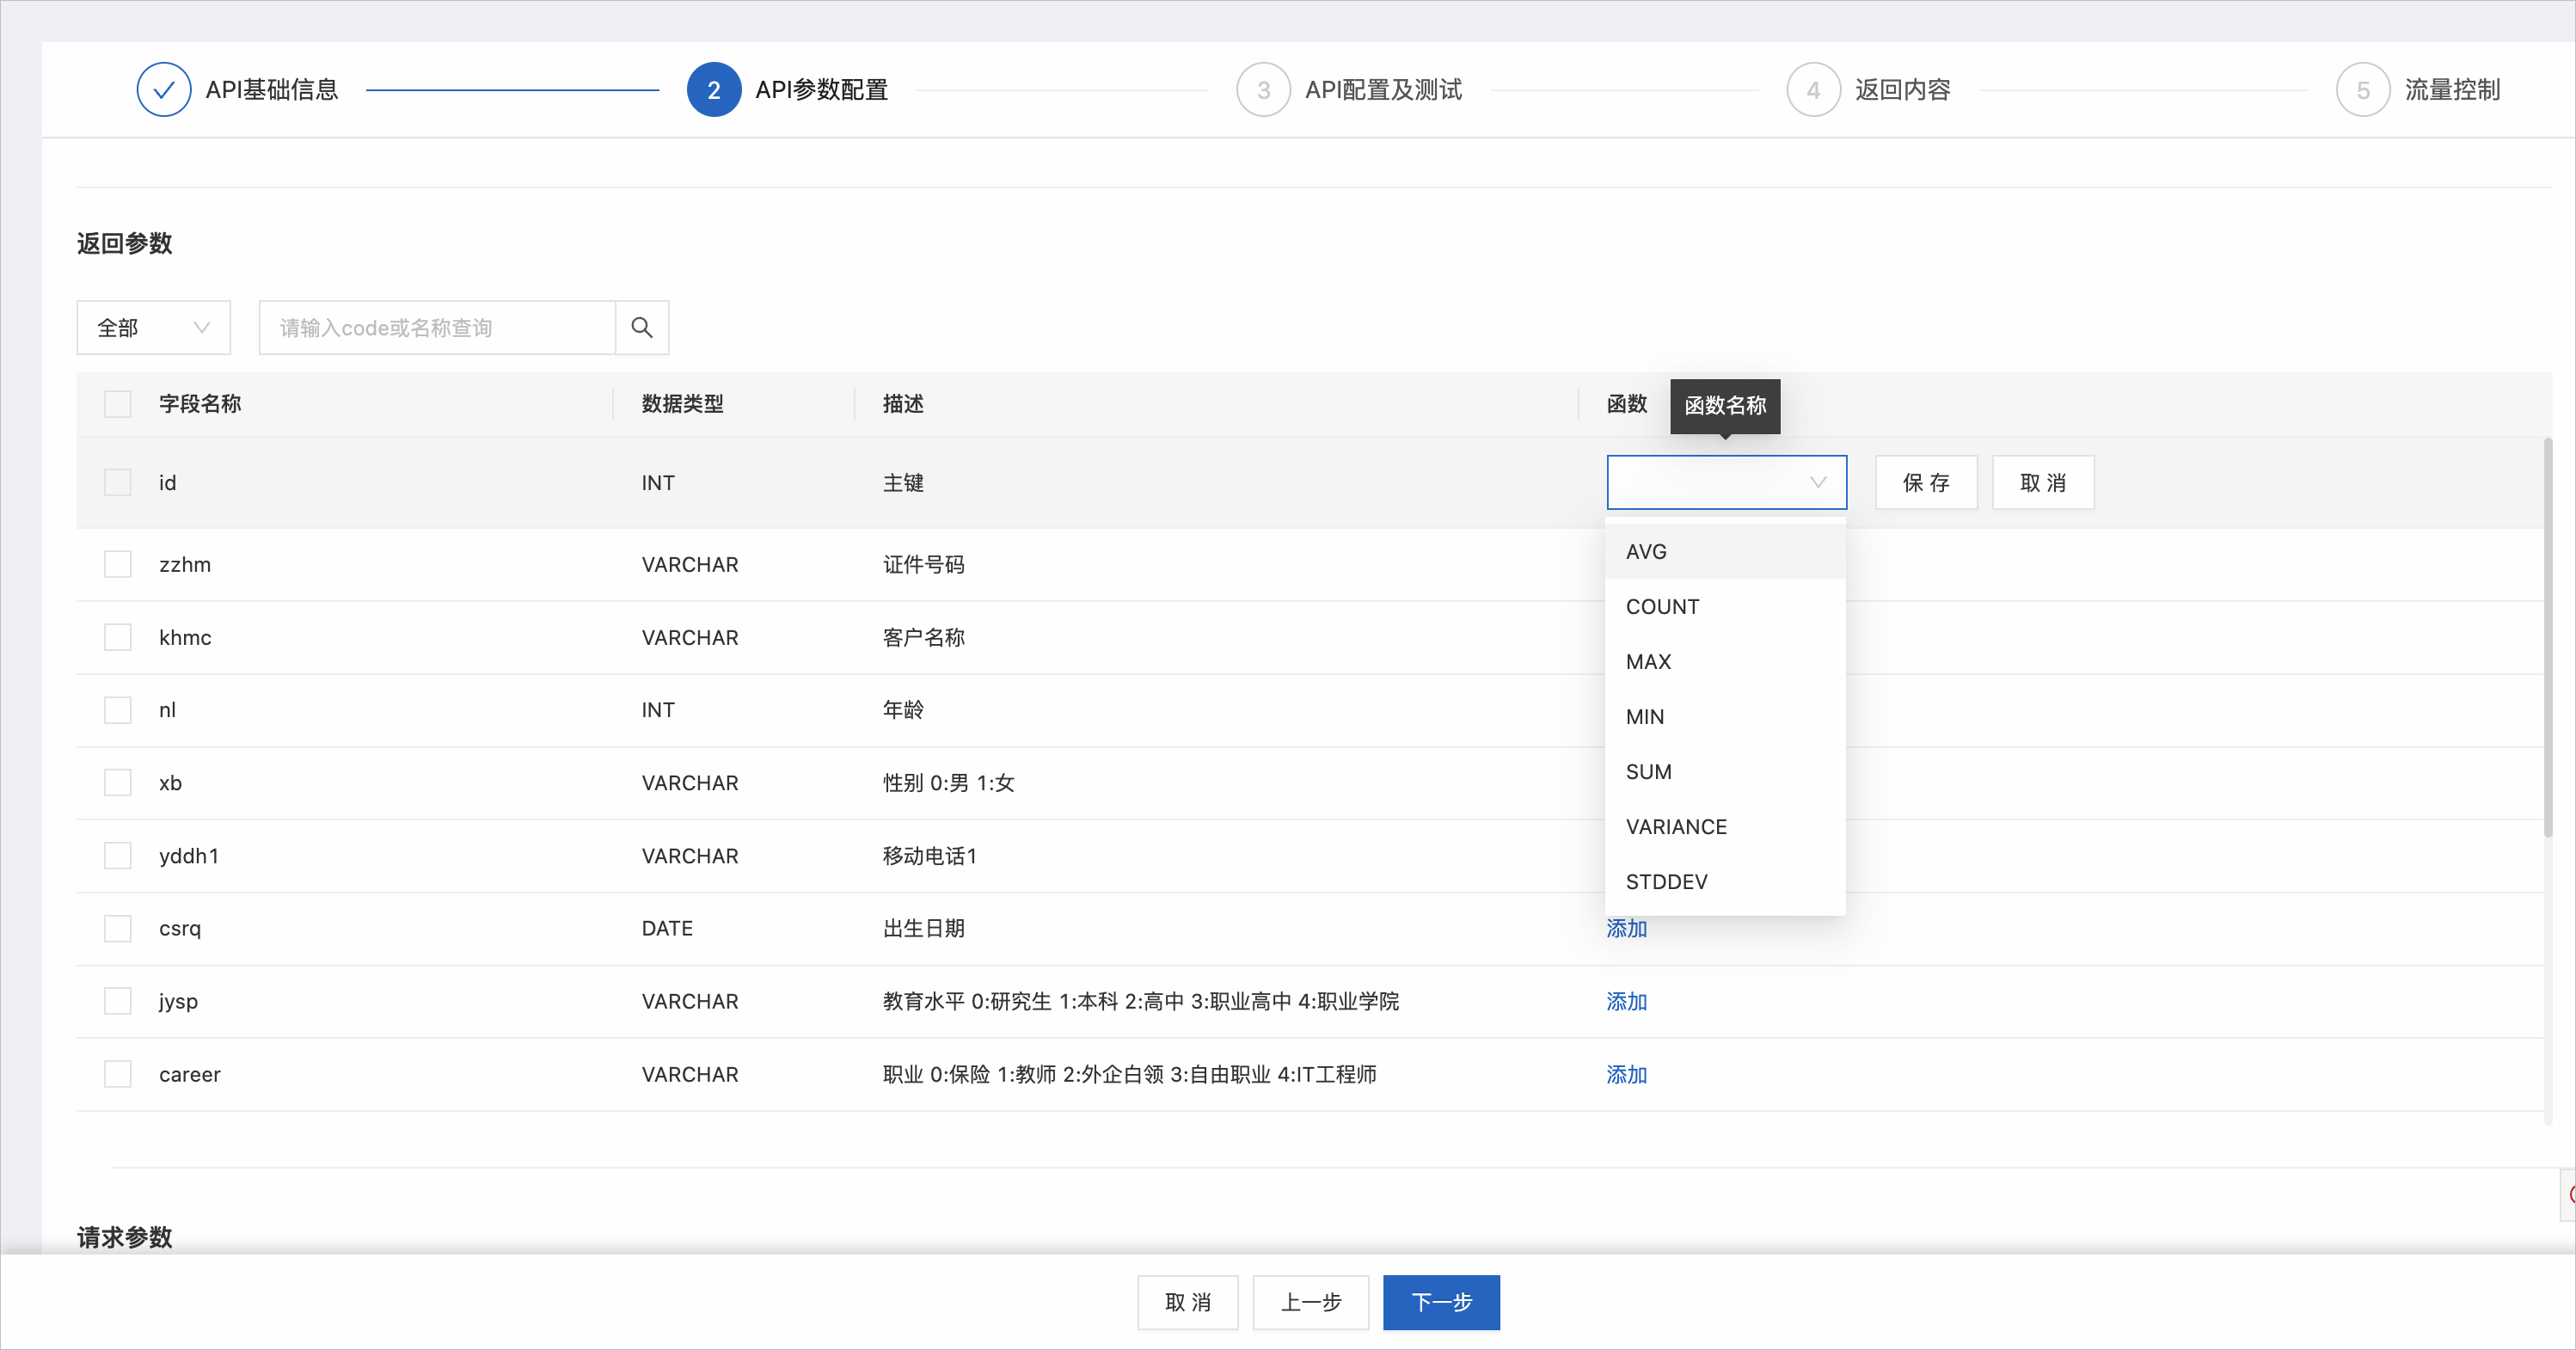Click the API基础信息 step label
The width and height of the screenshot is (2576, 1350).
(272, 90)
